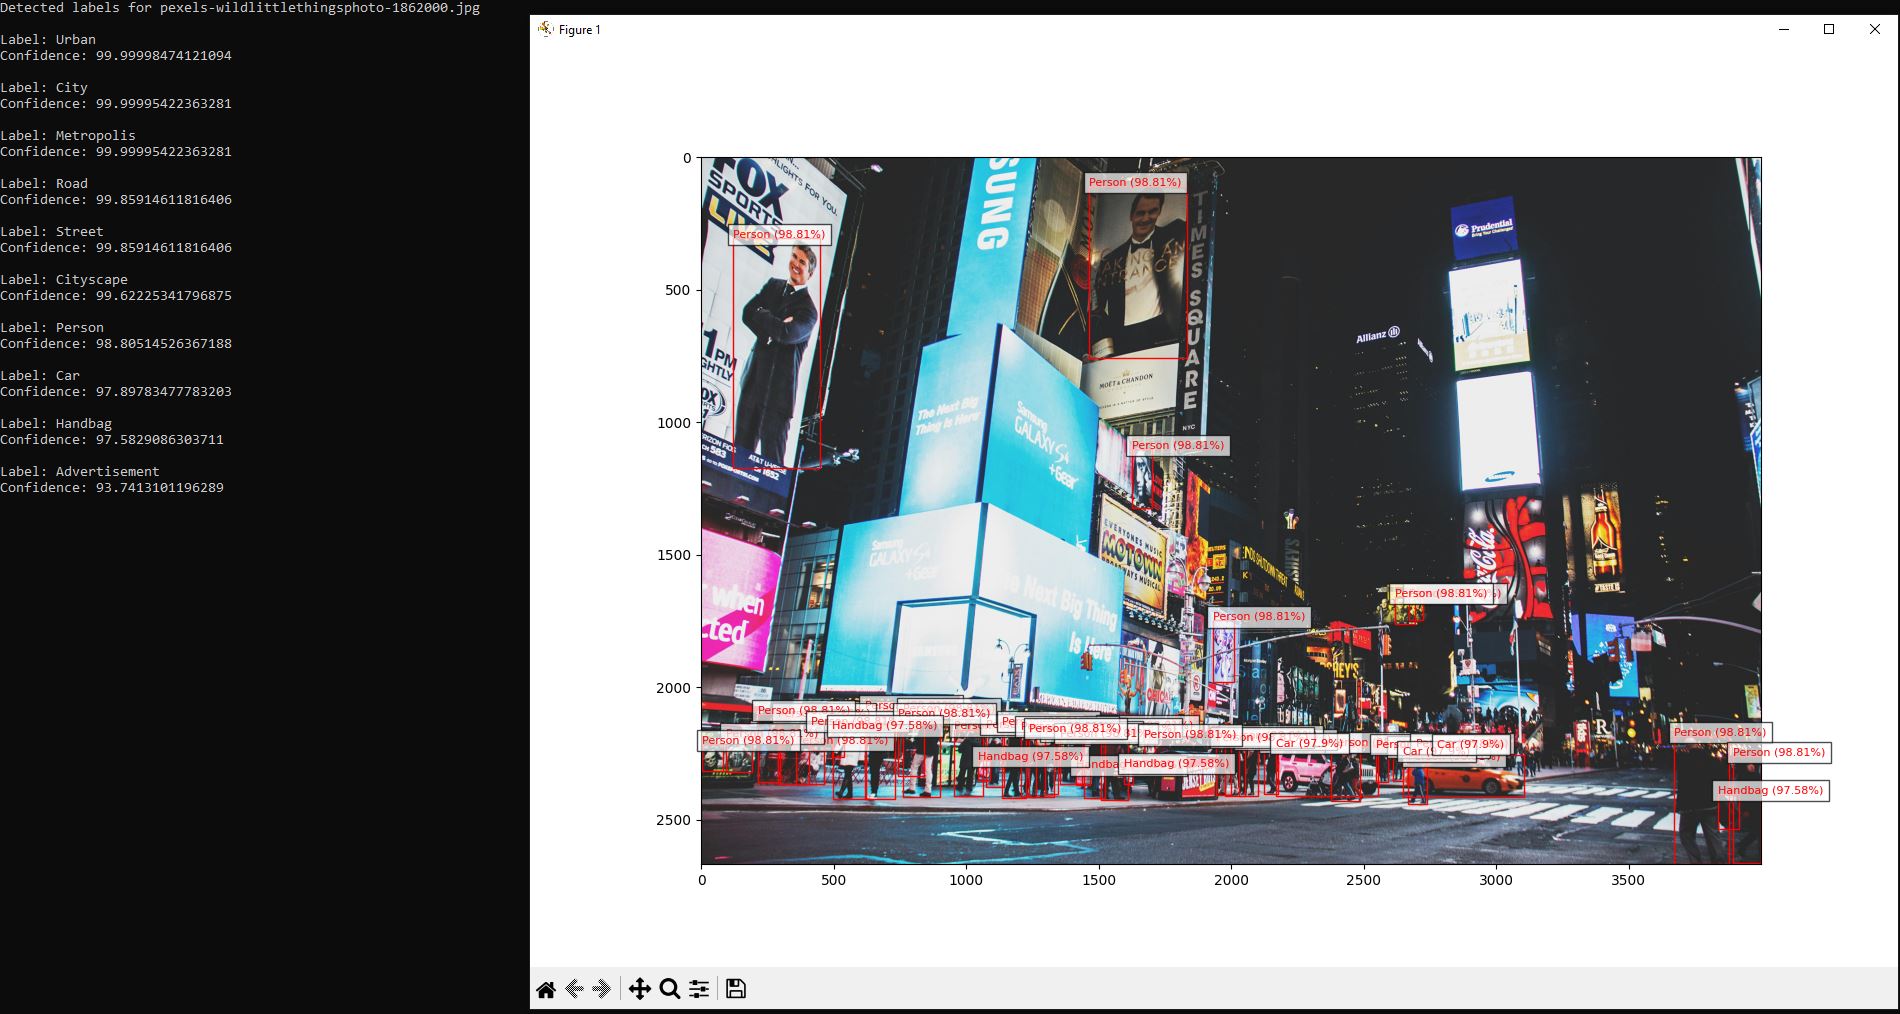The image size is (1900, 1014).
Task: Close the Figure 1 window
Action: pyautogui.click(x=1875, y=29)
